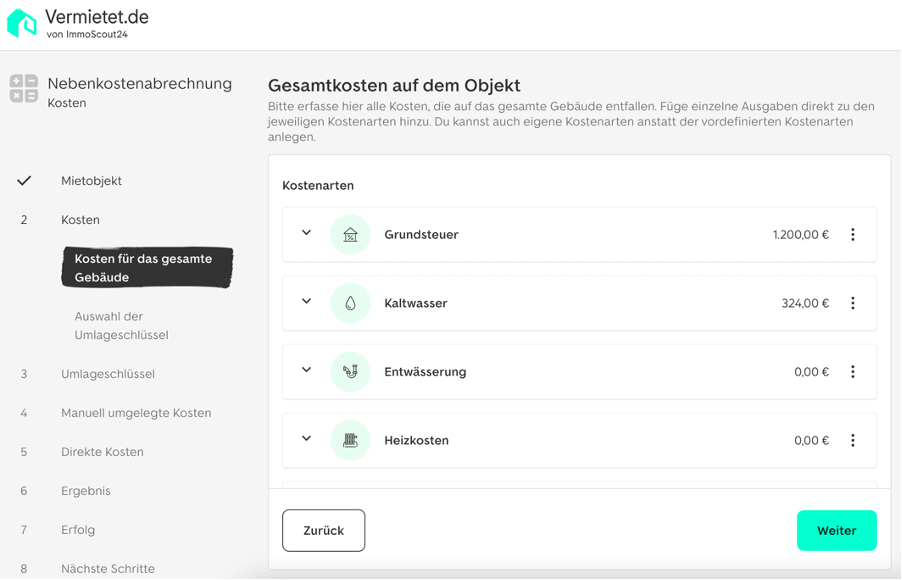Screen dimensions: 902x580
Task: Click the Nebenkostenabrechnung title
Action: tap(140, 83)
